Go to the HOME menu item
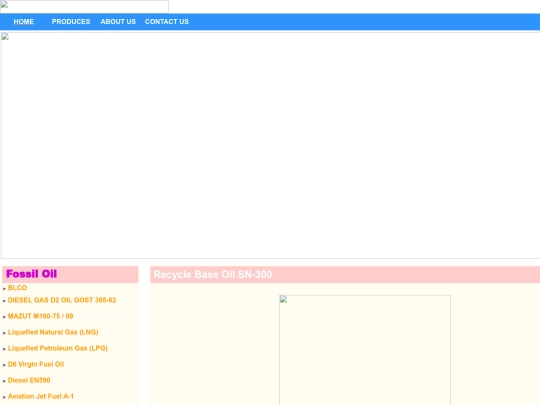Viewport: 540px width, 405px height. [x=23, y=22]
